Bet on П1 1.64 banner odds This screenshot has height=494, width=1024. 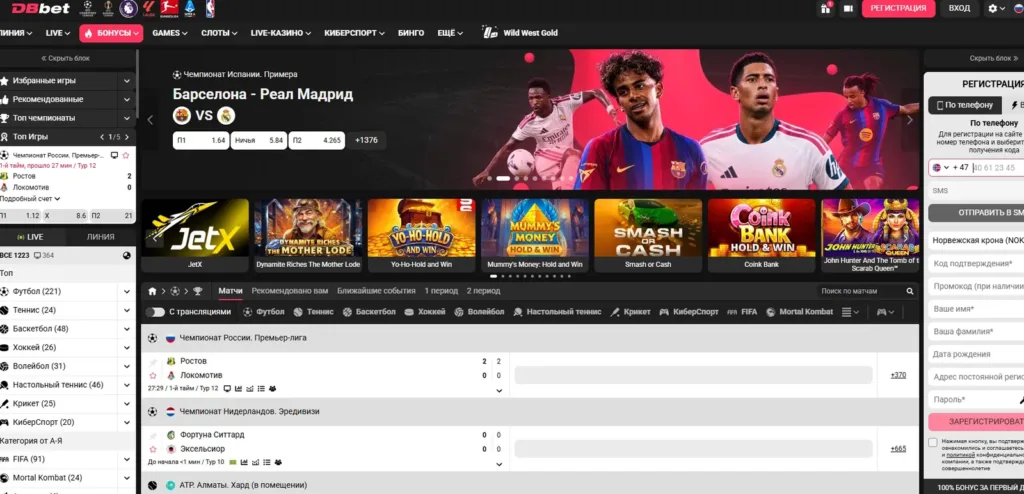(x=200, y=140)
